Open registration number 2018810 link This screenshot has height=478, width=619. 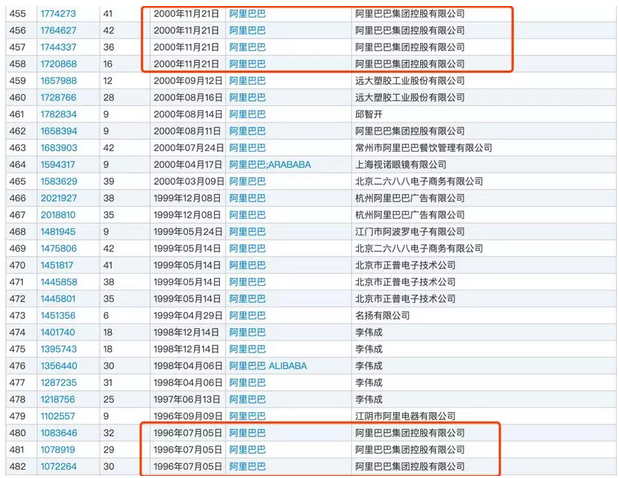(x=58, y=215)
